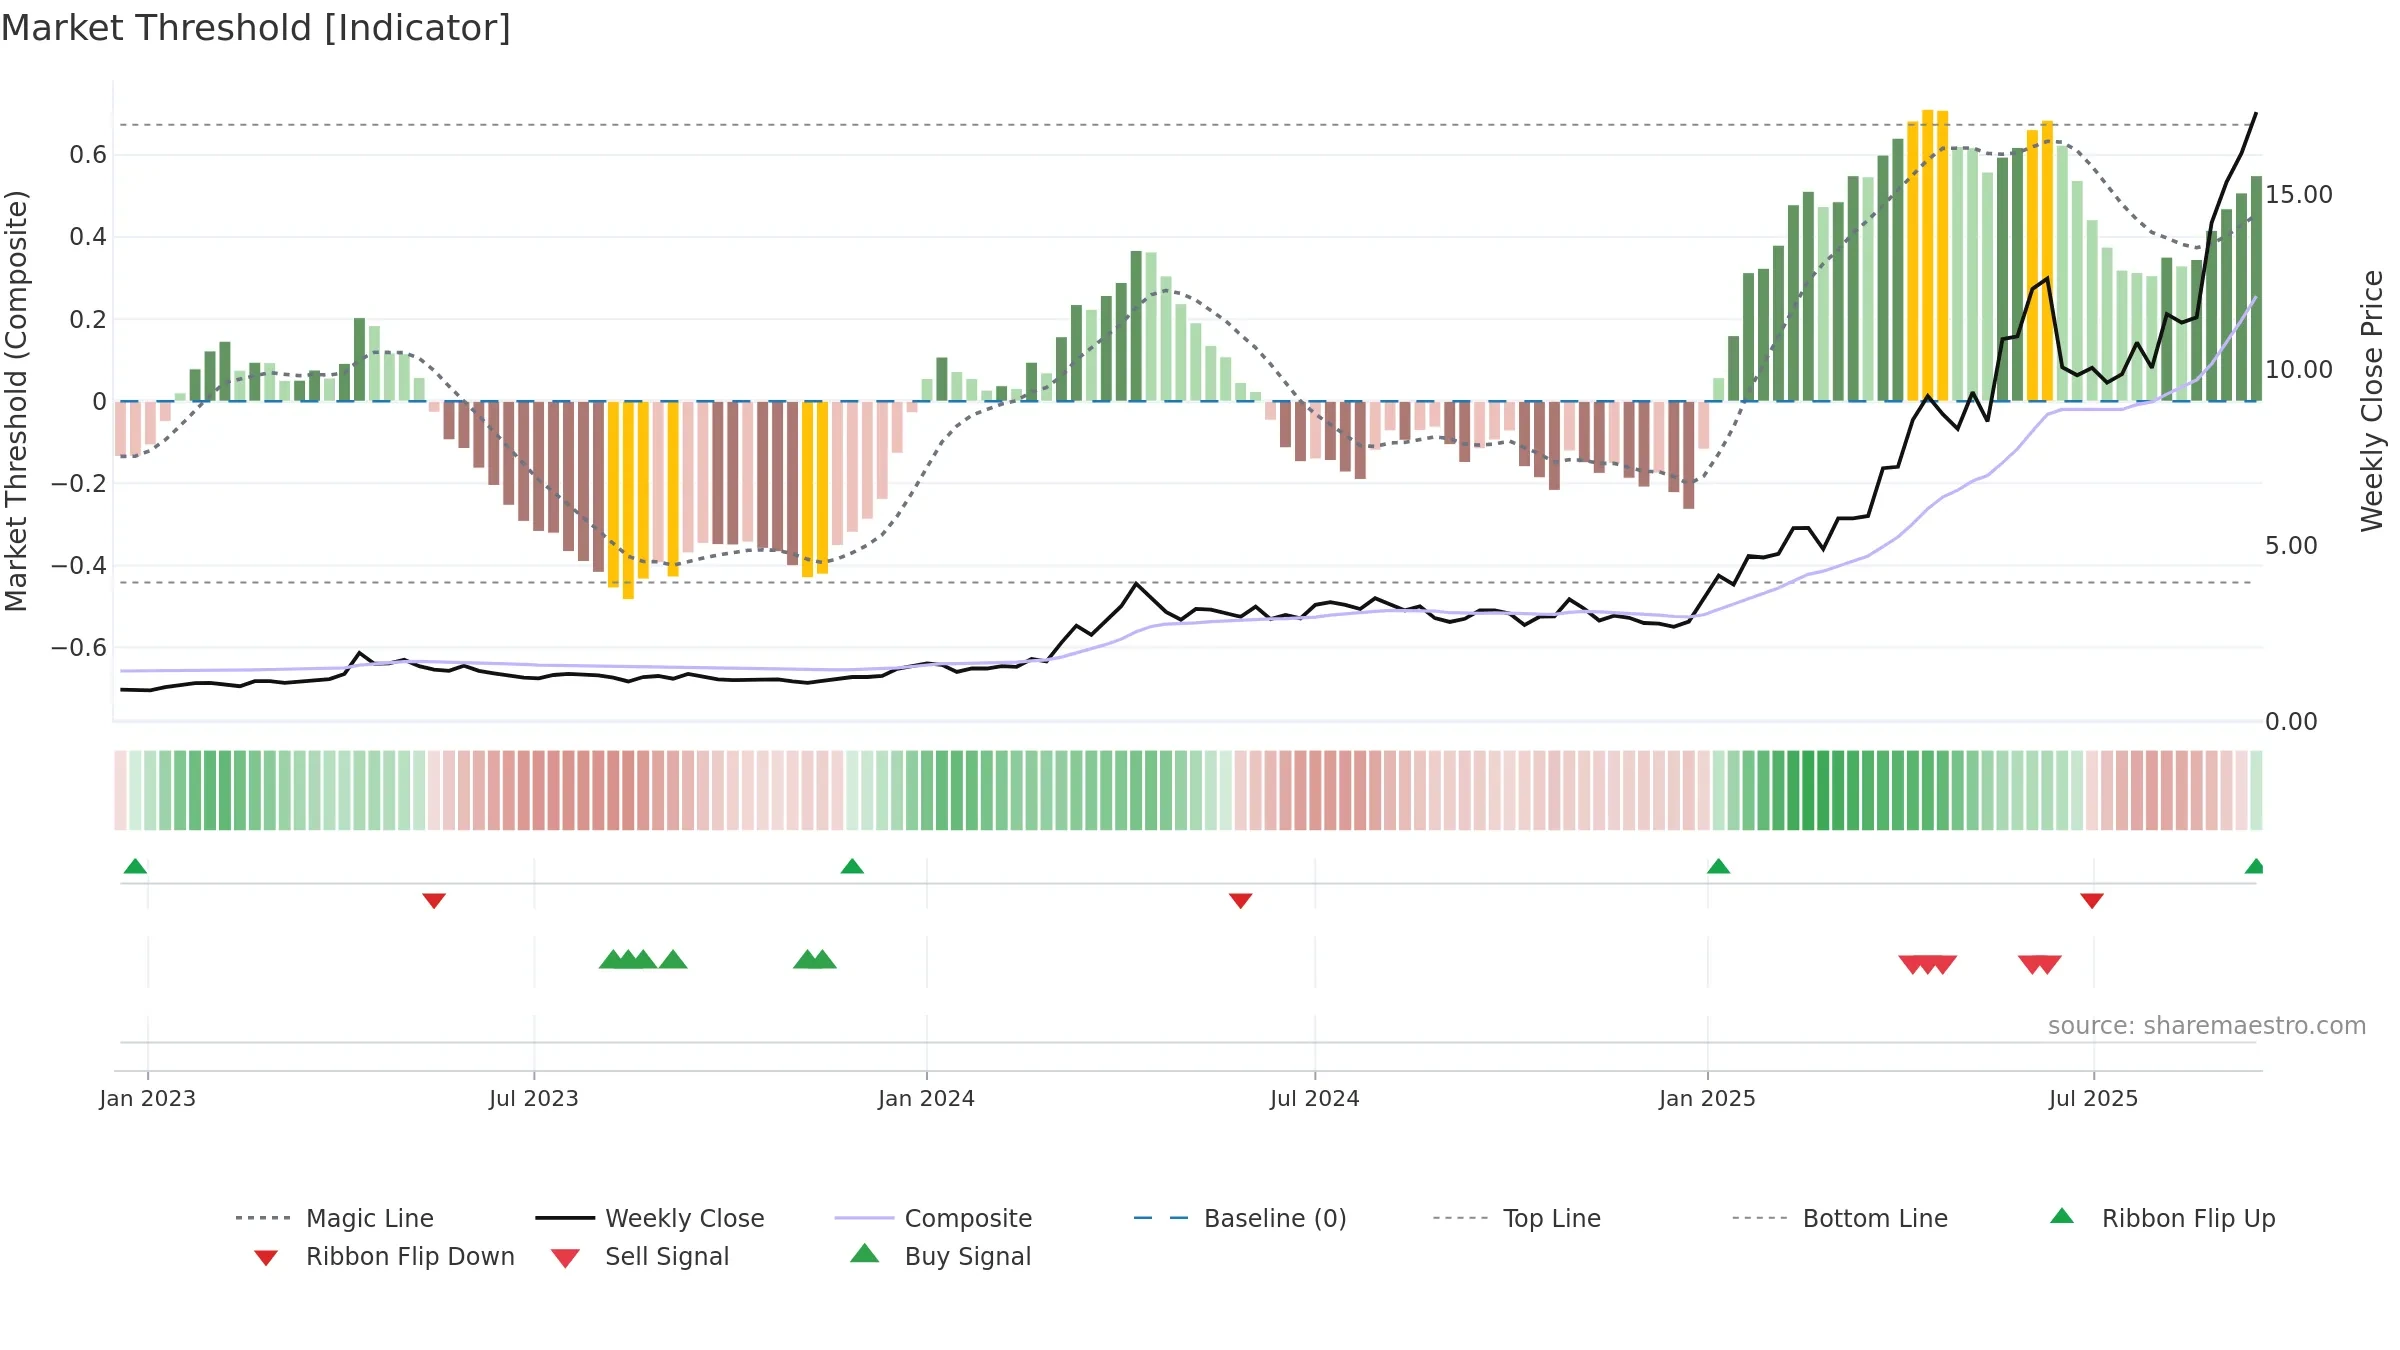This screenshot has height=1350, width=2400.
Task: Toggle the Weekly Close legend entry
Action: tap(649, 1218)
